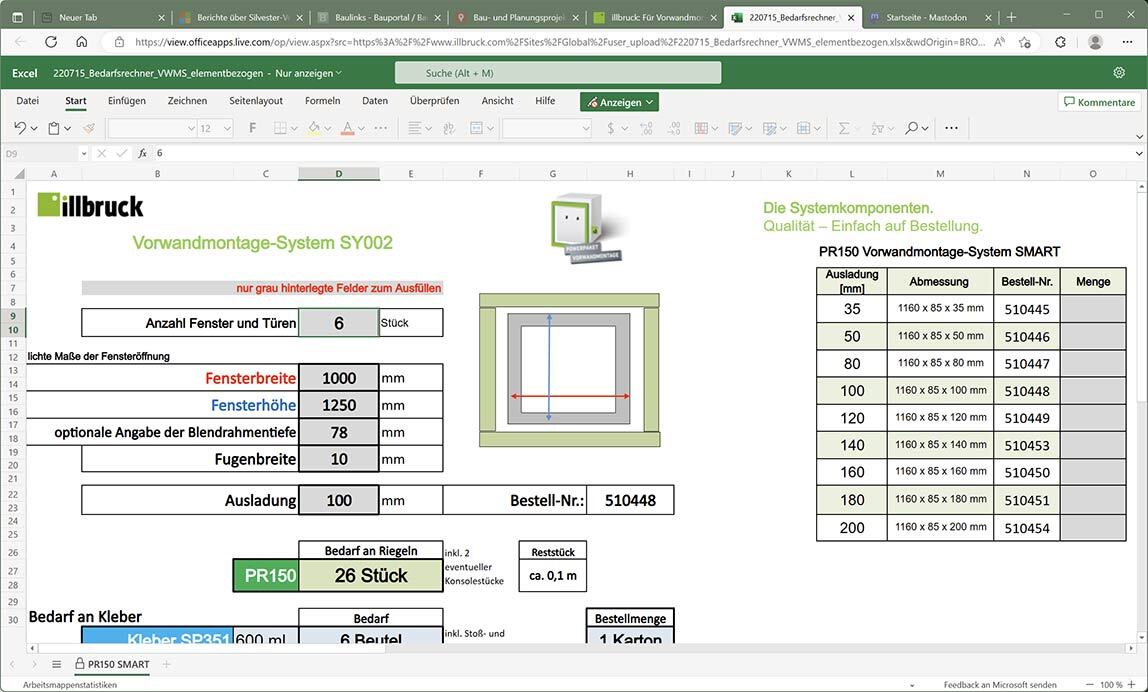1148x692 pixels.
Task: Open the Seitenlayout tab
Action: 256,101
